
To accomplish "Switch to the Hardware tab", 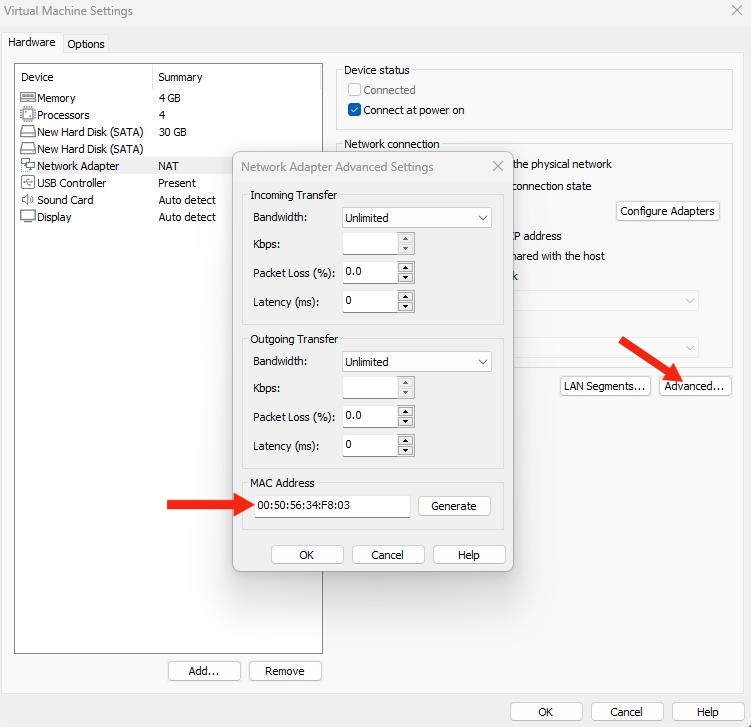I will [32, 43].
